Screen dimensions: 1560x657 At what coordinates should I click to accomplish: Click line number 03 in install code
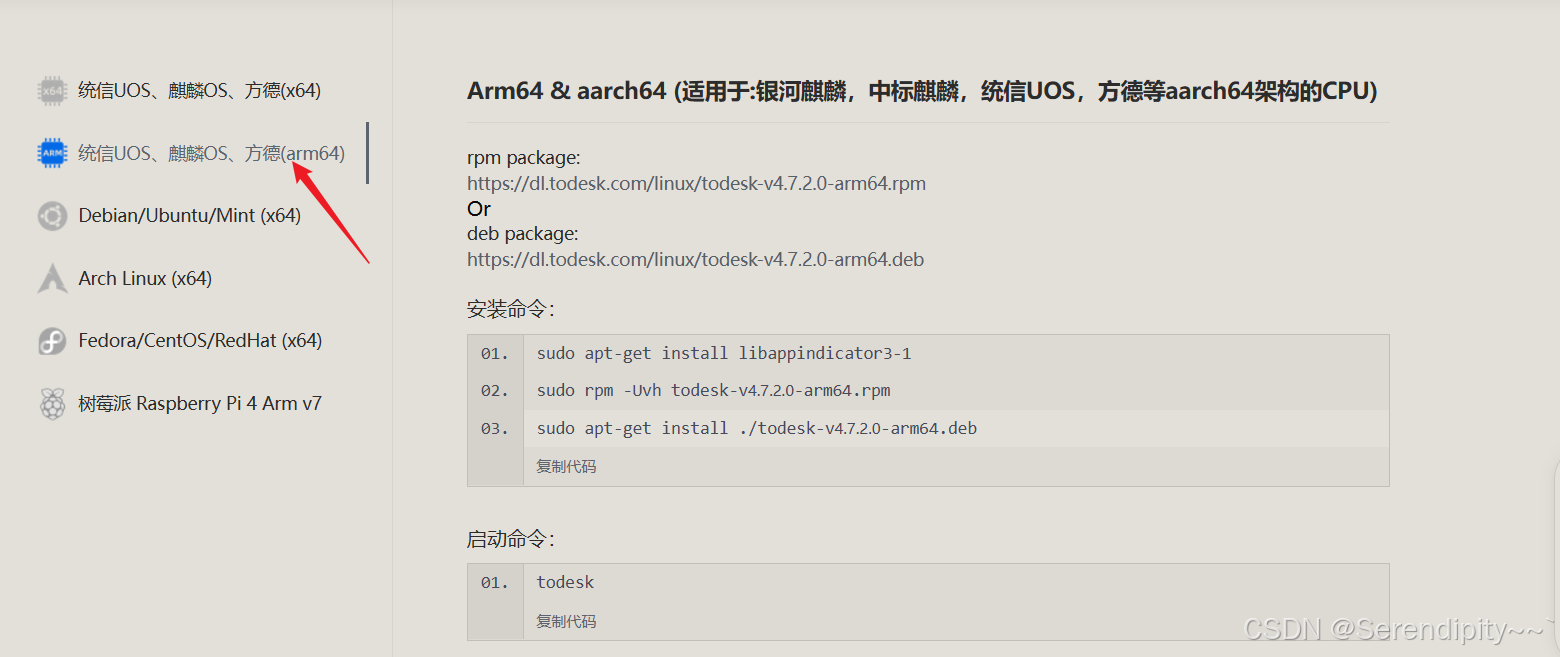(x=495, y=428)
